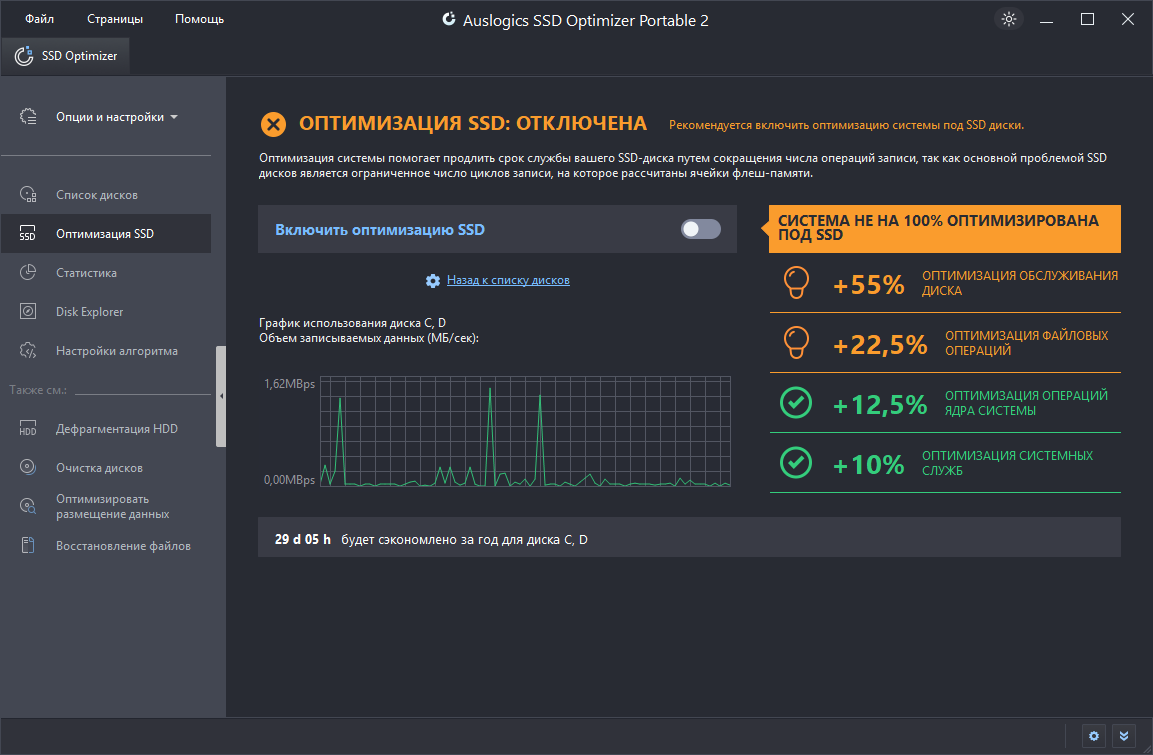
Task: Click the settings gear icon in status bar
Action: [x=1093, y=736]
